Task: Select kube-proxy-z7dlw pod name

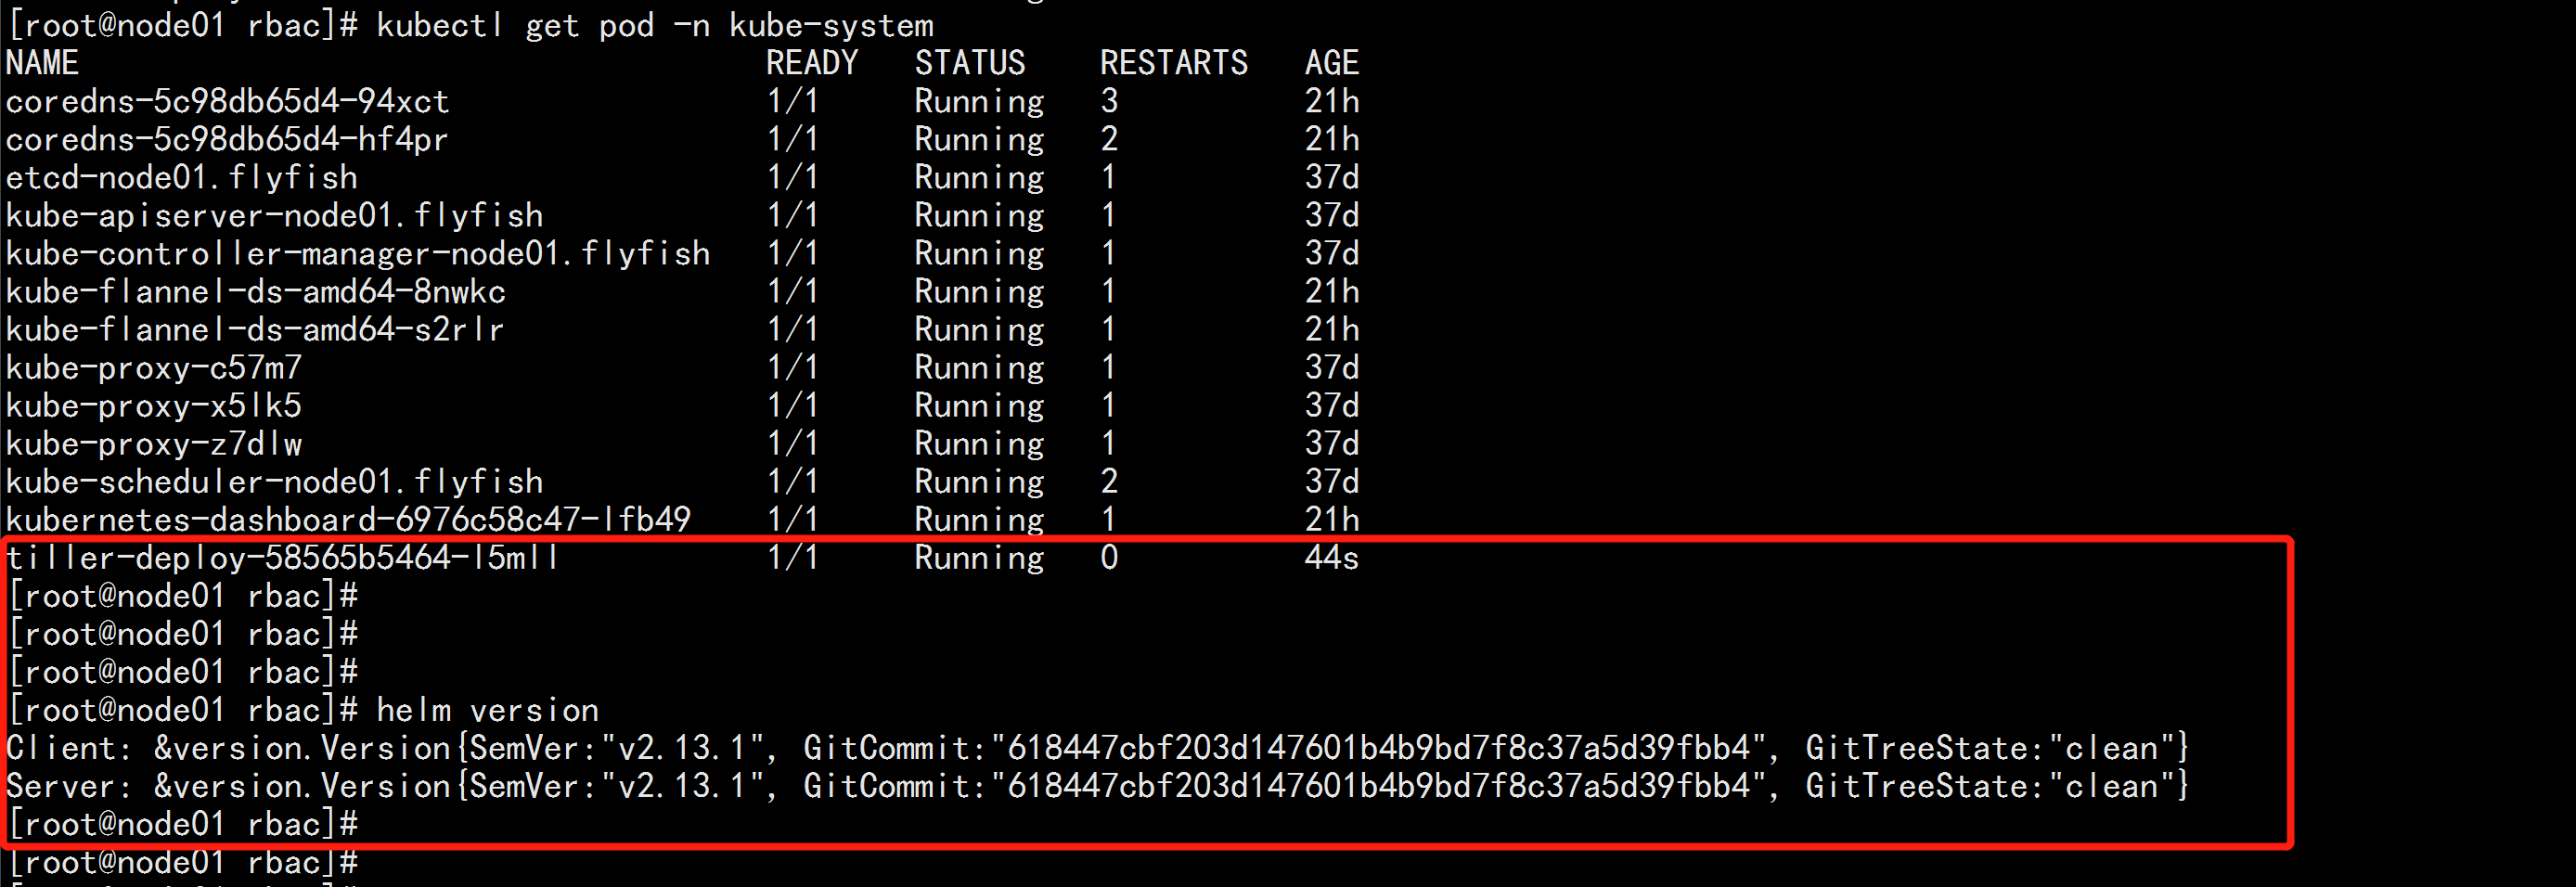Action: [x=154, y=443]
